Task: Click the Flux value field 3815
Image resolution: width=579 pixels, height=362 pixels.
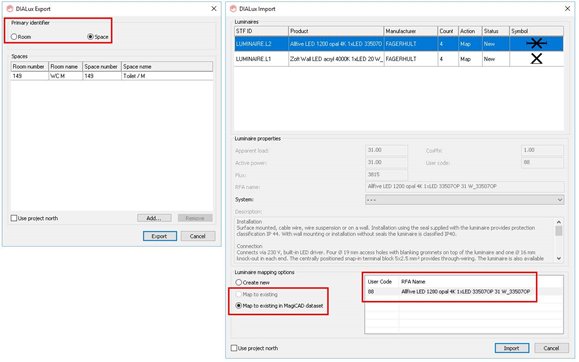Action: [x=386, y=175]
